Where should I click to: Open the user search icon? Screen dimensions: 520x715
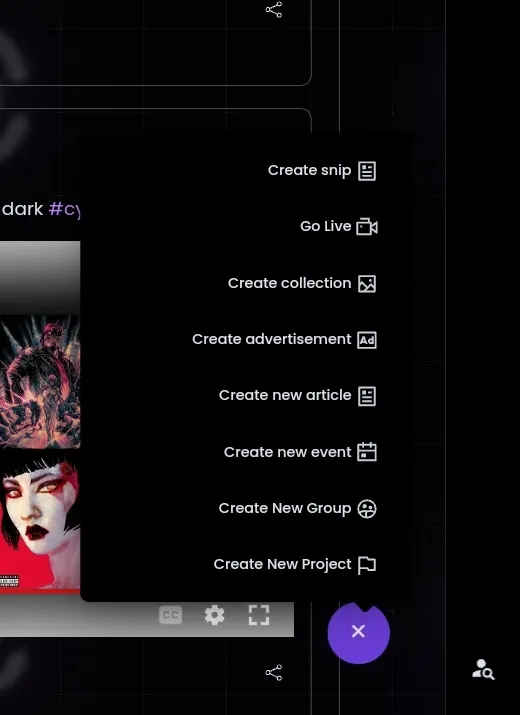(x=483, y=669)
